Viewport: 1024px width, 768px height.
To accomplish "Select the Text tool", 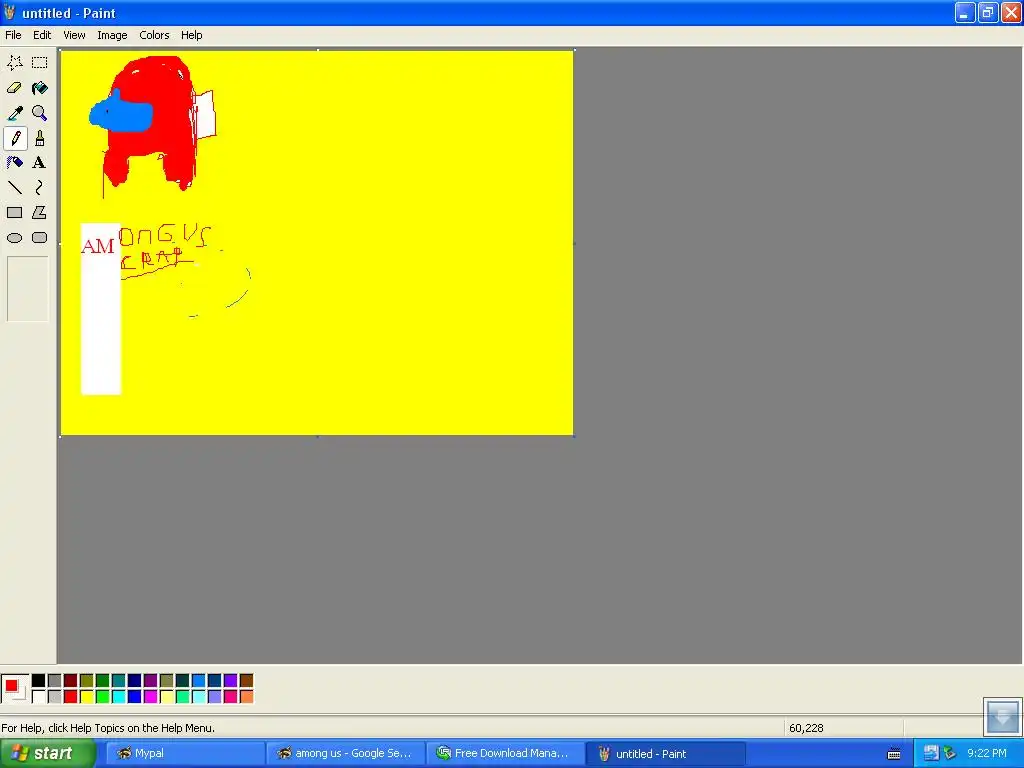I will pyautogui.click(x=39, y=163).
